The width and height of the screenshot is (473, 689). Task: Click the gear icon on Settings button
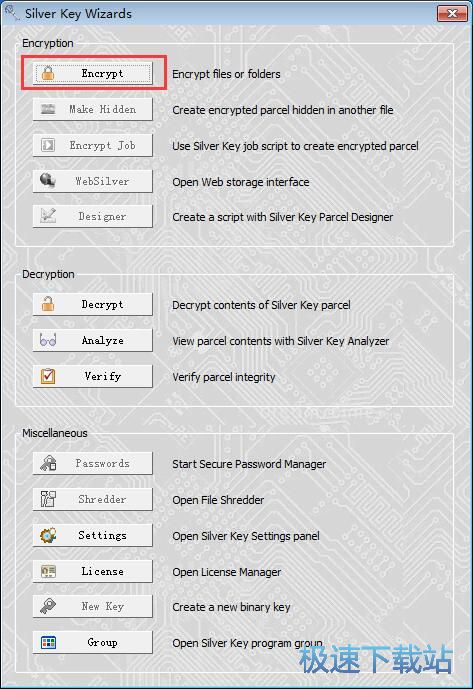[x=48, y=535]
